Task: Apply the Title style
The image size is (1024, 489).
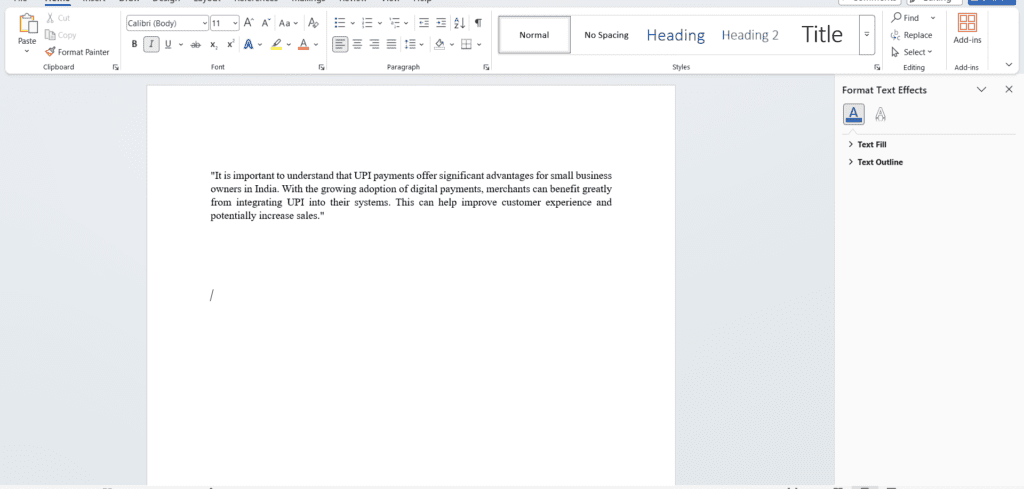Action: click(822, 35)
